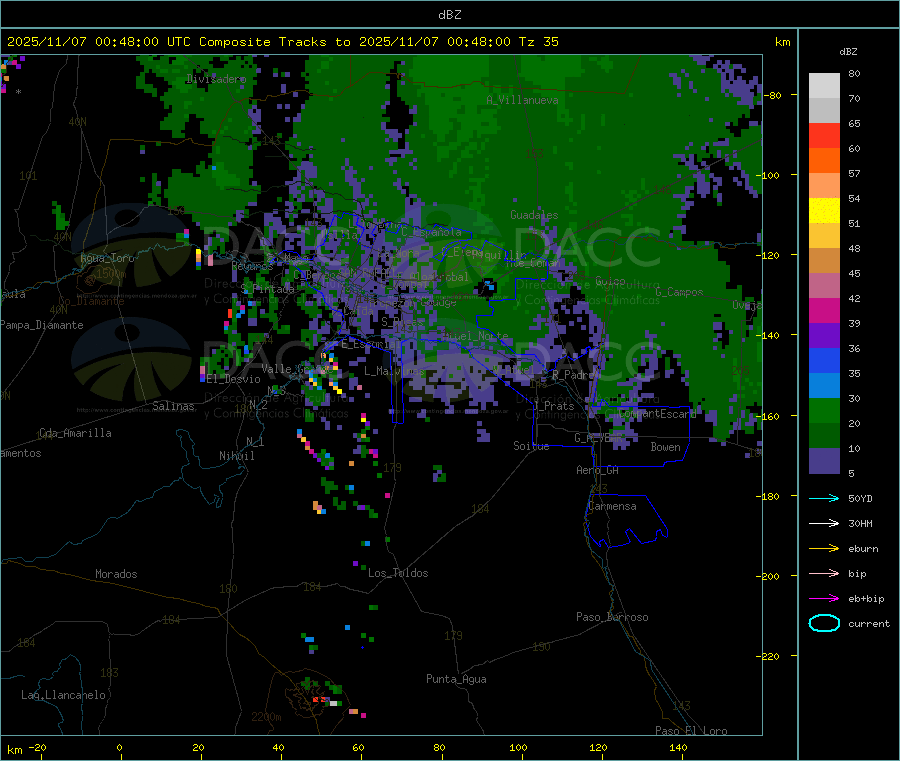The image size is (900, 761).
Task: Click the 'Agua_Toro' map label
Action: point(107,258)
